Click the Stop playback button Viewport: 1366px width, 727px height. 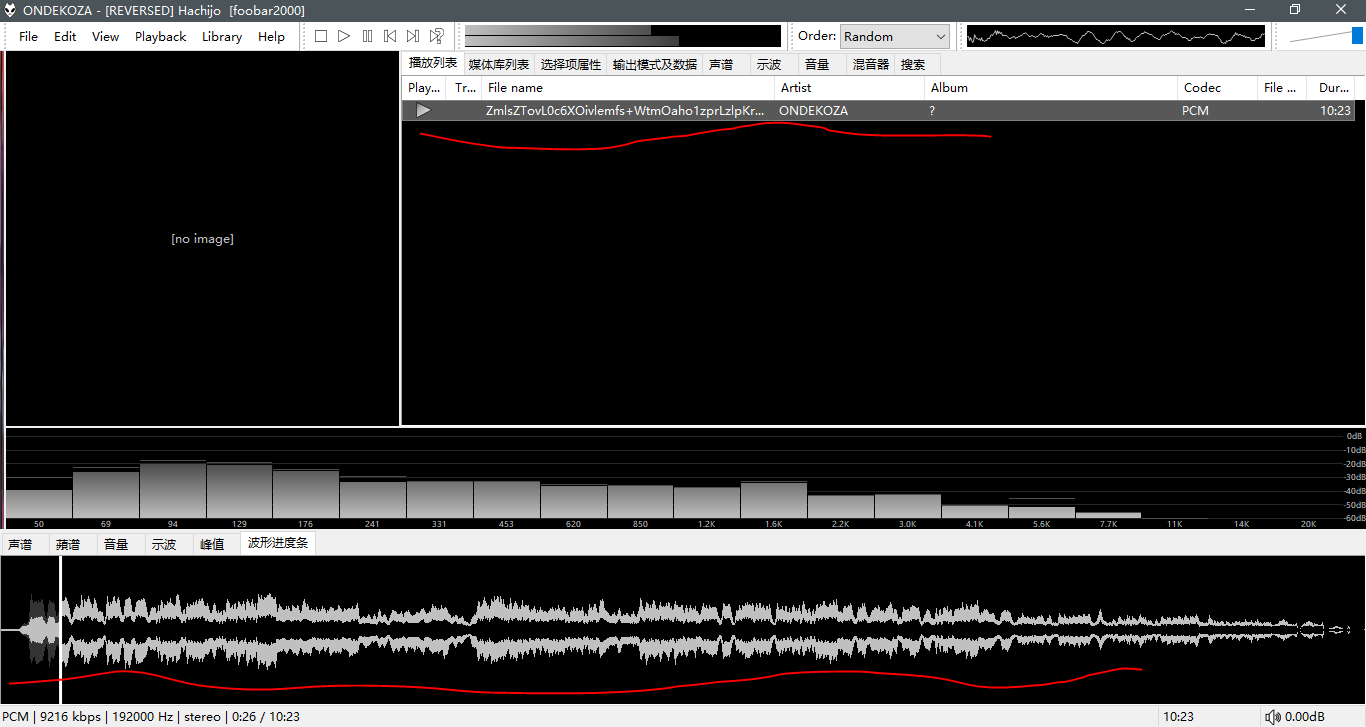pos(321,36)
